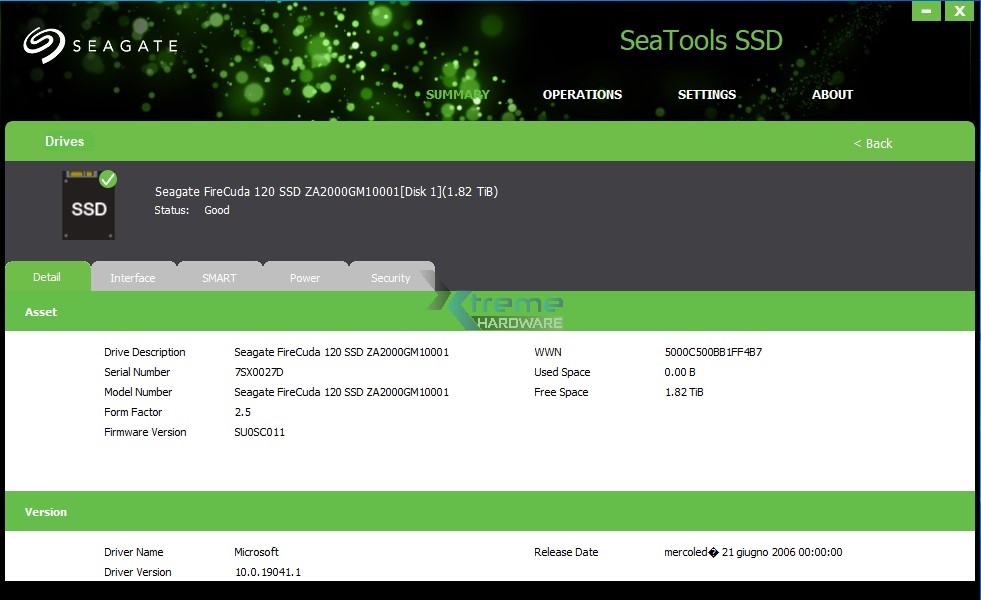
Task: Click the Drives header label
Action: point(64,141)
